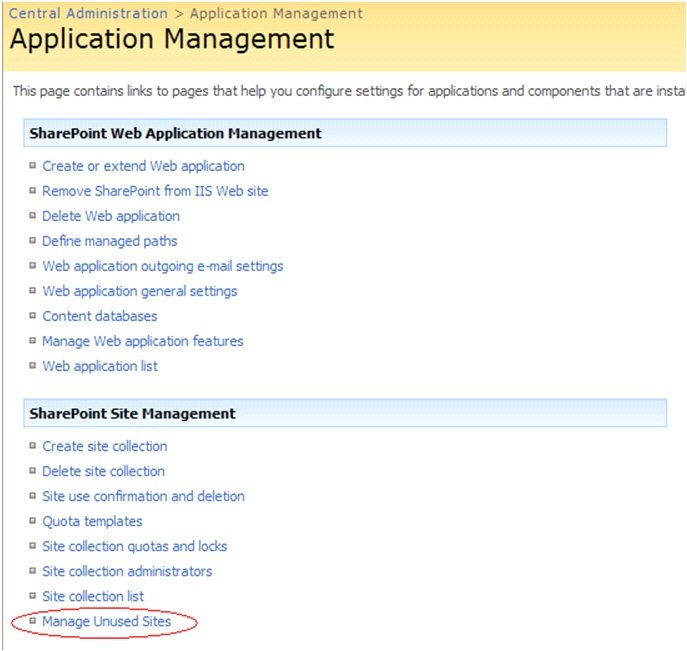This screenshot has height=651, width=687.
Task: Click bullet icon beside Quota templates
Action: (32, 520)
